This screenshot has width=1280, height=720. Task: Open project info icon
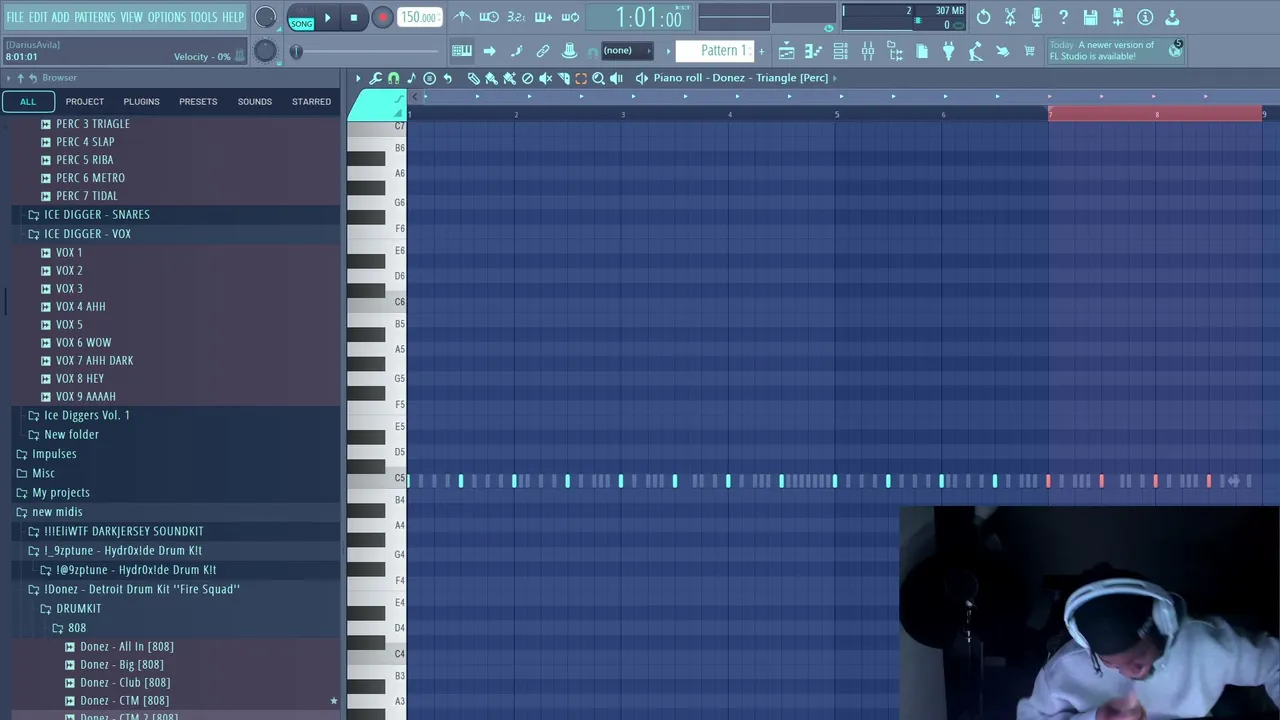point(1145,17)
